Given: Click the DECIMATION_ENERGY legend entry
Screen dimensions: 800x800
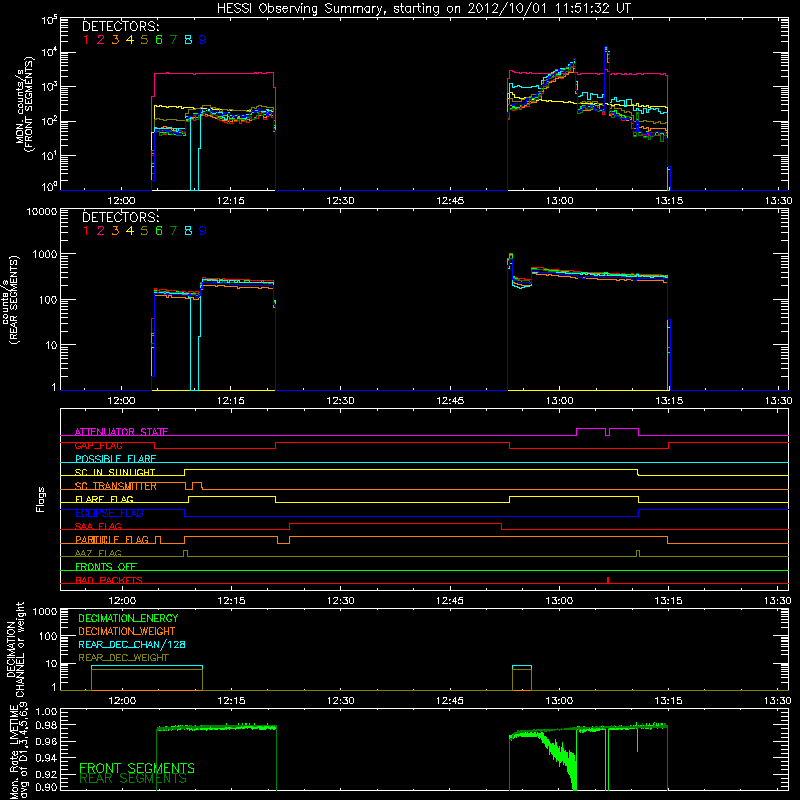Looking at the screenshot, I should pyautogui.click(x=128, y=618).
